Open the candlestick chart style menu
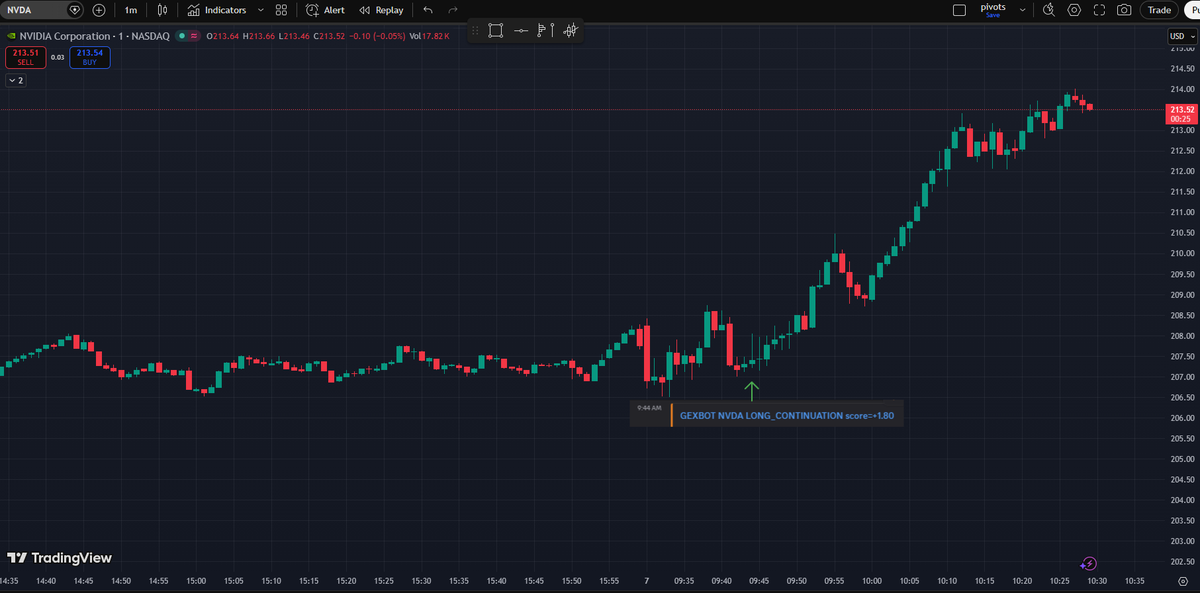 click(163, 10)
